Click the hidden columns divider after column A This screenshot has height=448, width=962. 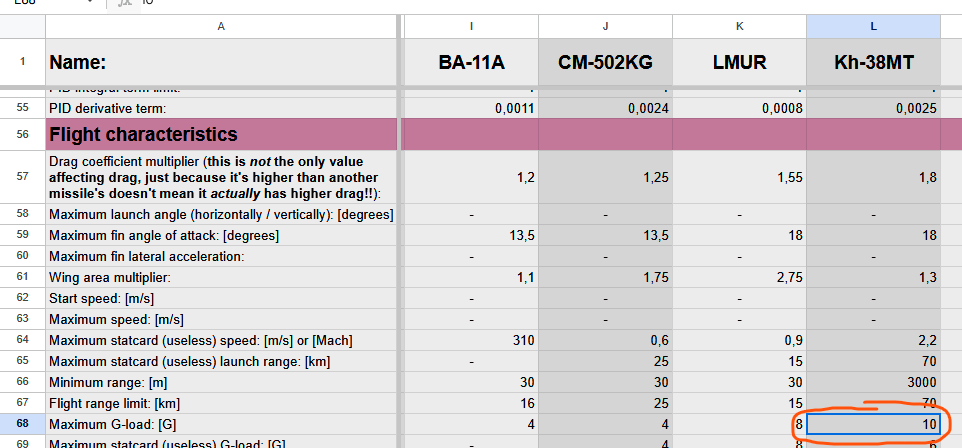(x=401, y=27)
